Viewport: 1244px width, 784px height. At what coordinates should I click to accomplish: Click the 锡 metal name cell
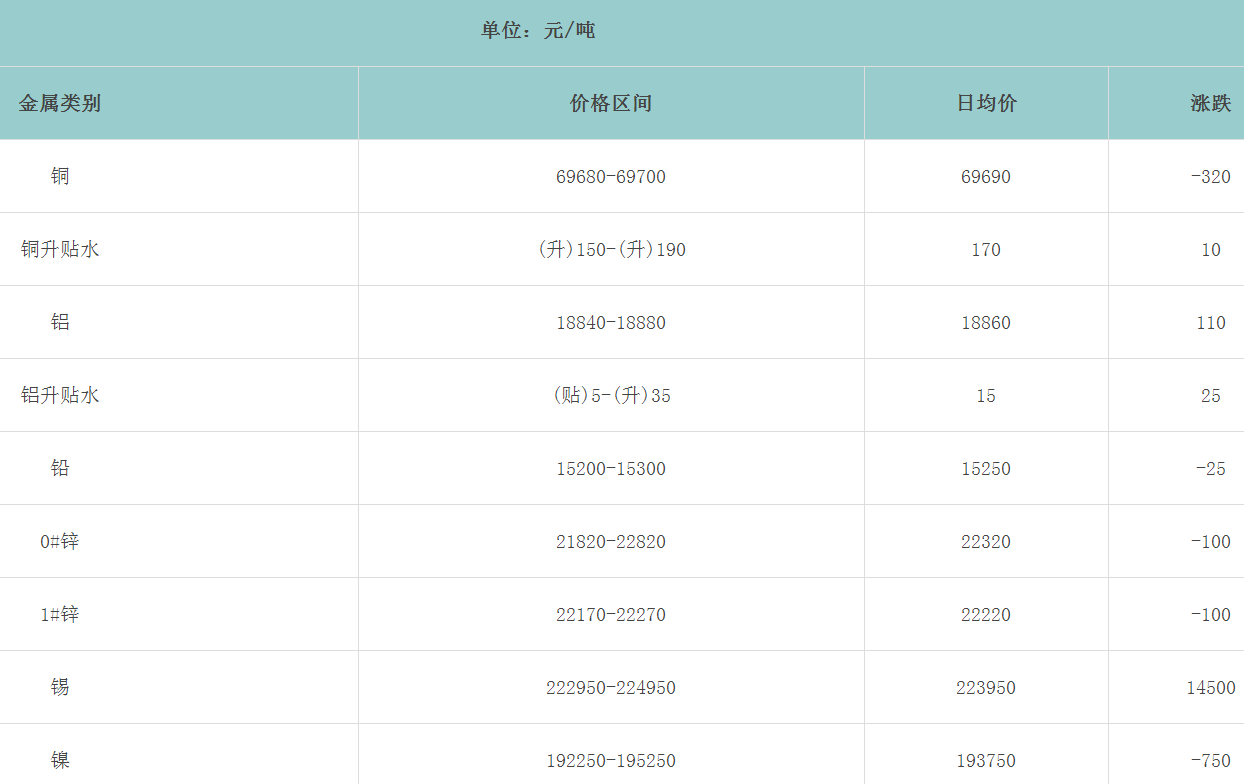60,687
